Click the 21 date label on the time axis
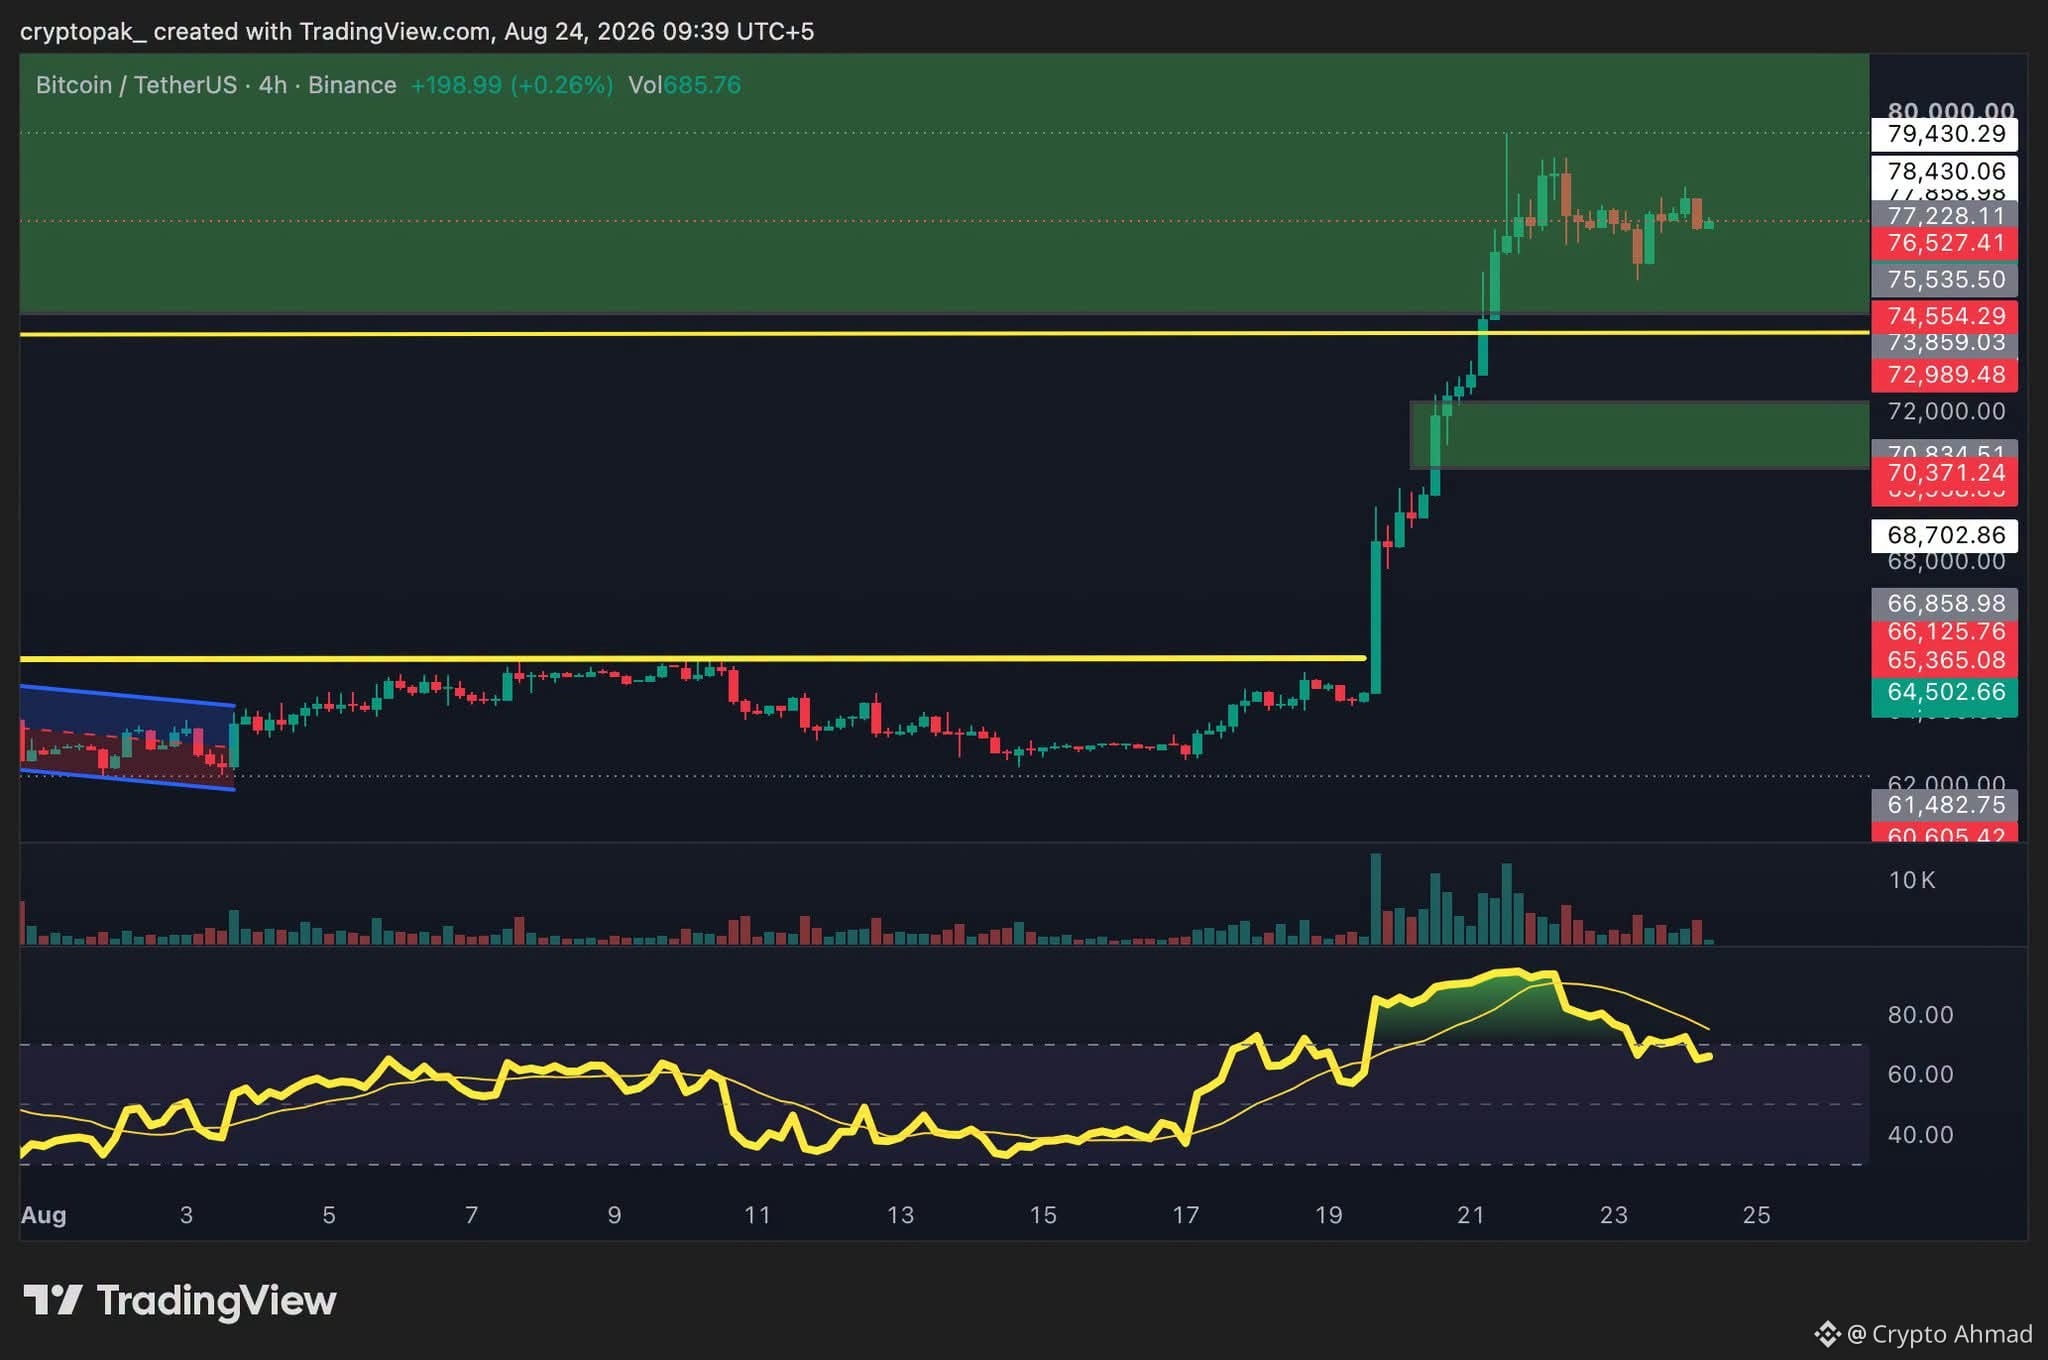Image resolution: width=2048 pixels, height=1360 pixels. [x=1470, y=1215]
